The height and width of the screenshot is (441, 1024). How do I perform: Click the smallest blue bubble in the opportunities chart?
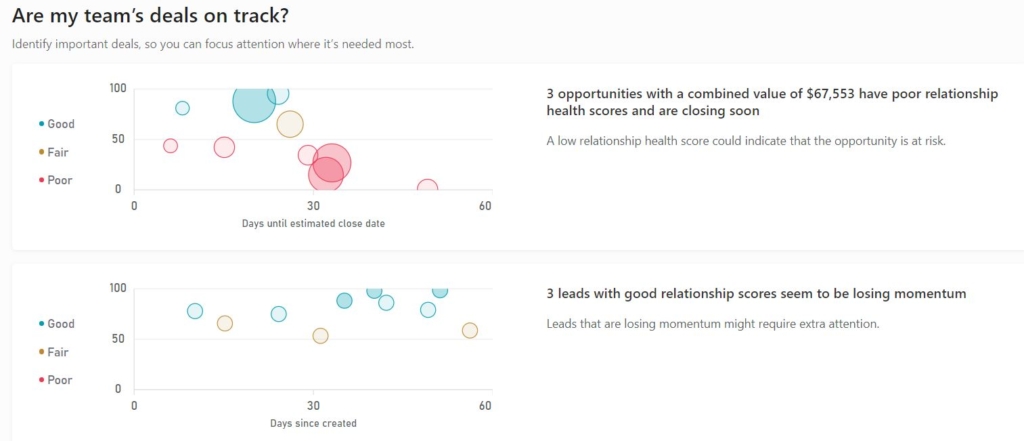click(182, 108)
